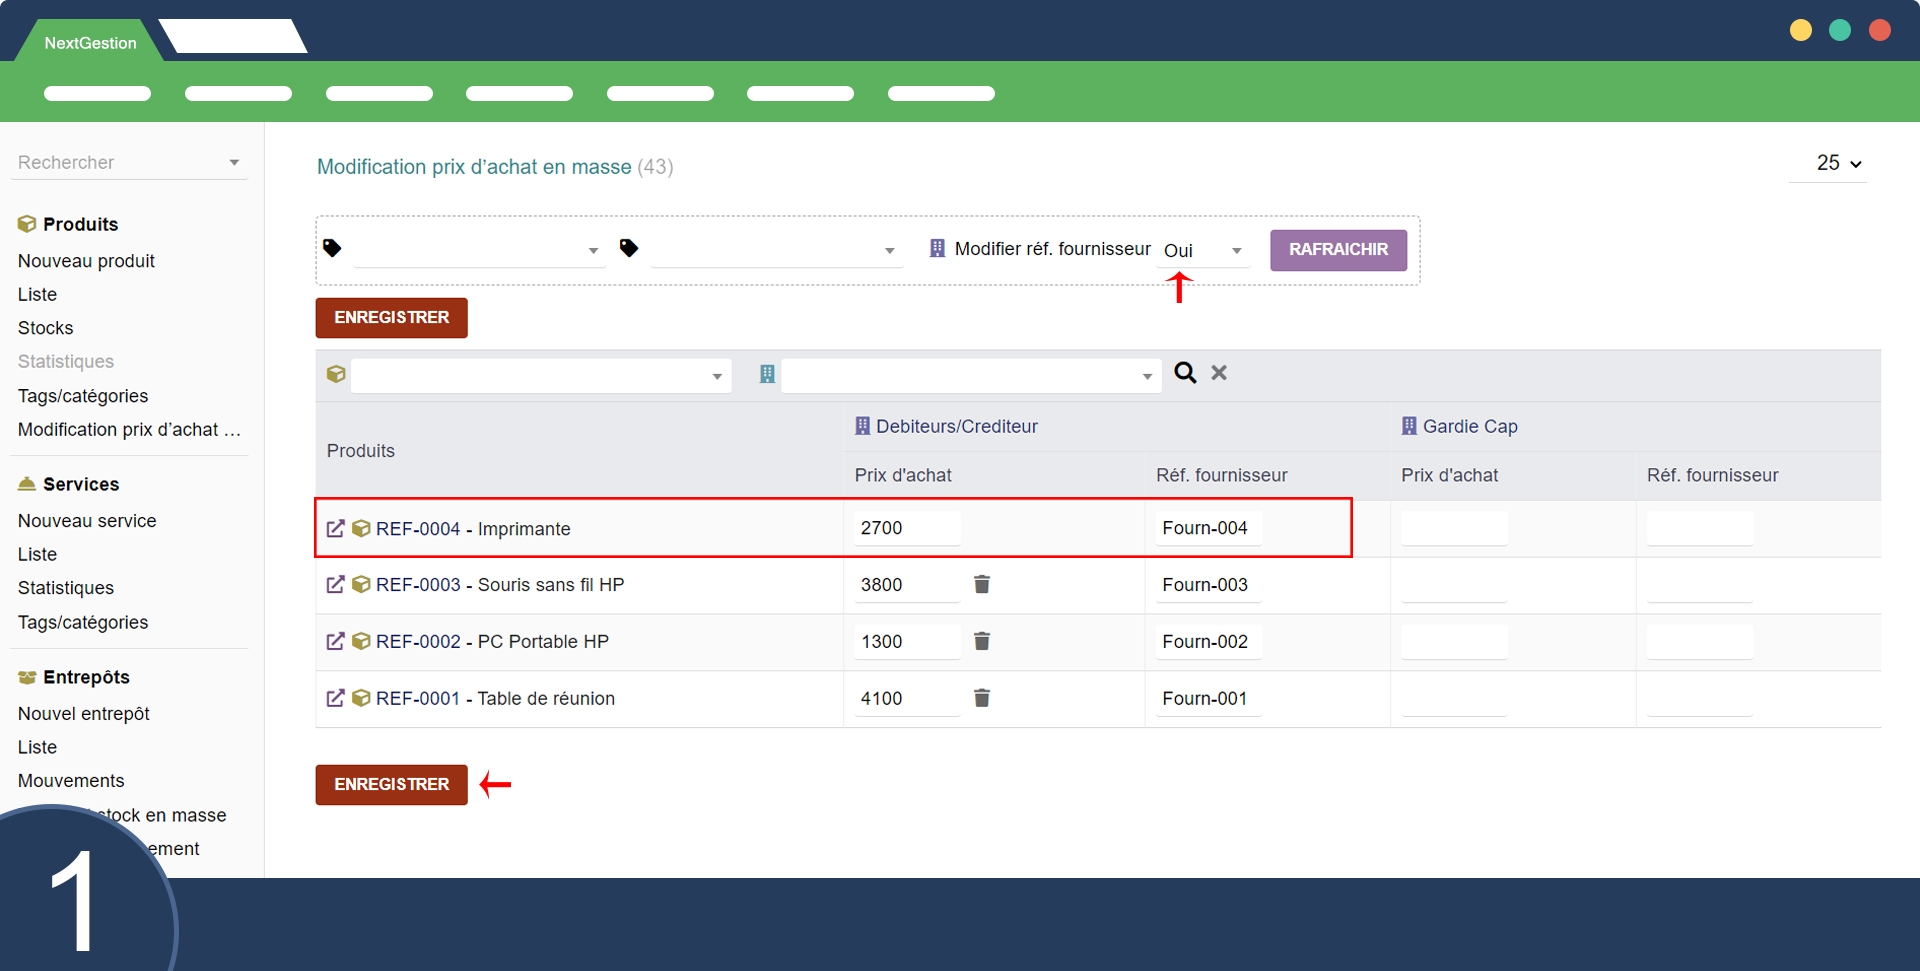Open the first tag filter dropdown
The image size is (1920, 971).
click(478, 250)
